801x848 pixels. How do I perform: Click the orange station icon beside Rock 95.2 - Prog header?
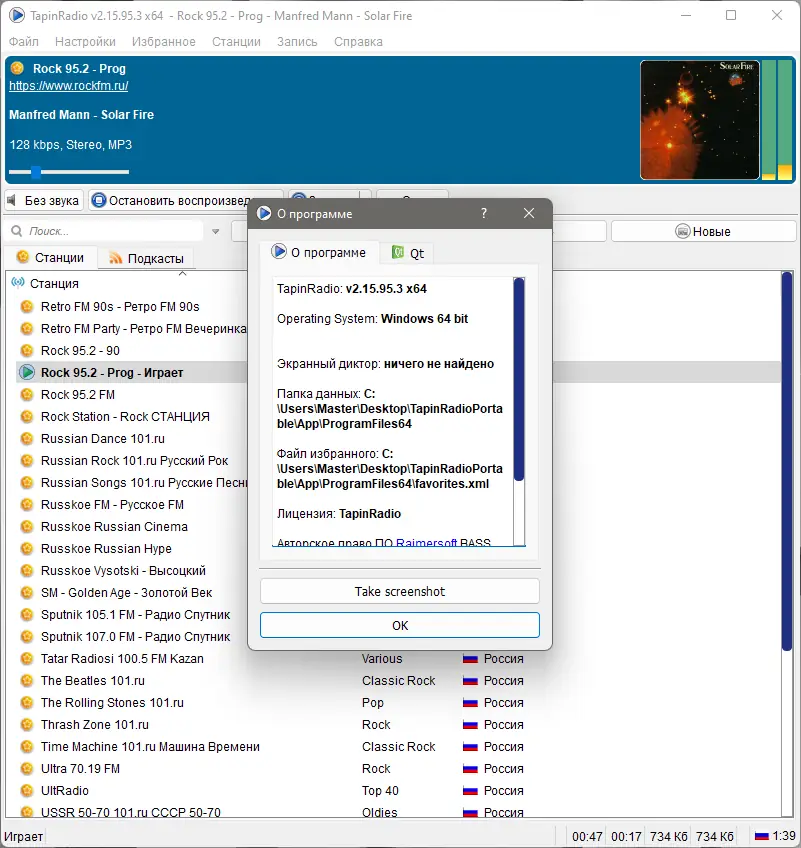(x=17, y=68)
